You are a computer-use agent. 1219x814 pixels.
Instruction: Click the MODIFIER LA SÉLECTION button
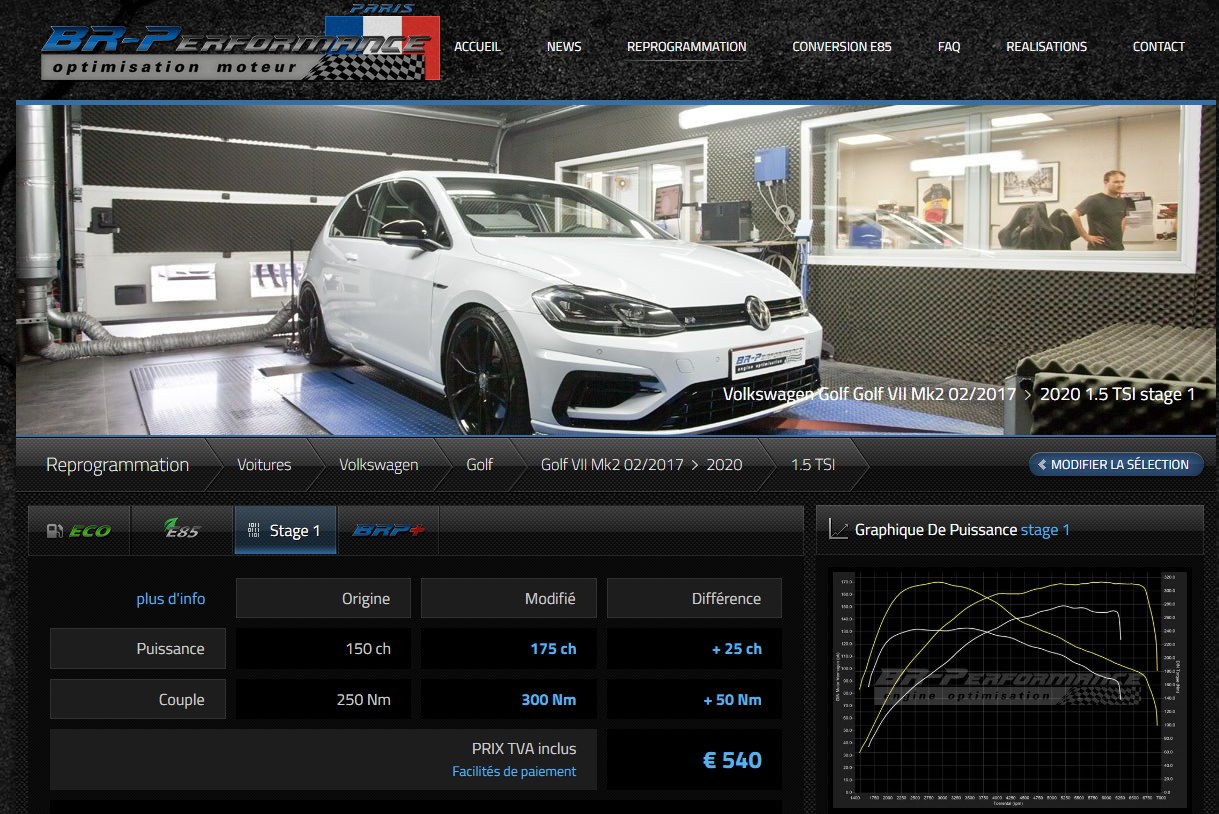(1116, 464)
